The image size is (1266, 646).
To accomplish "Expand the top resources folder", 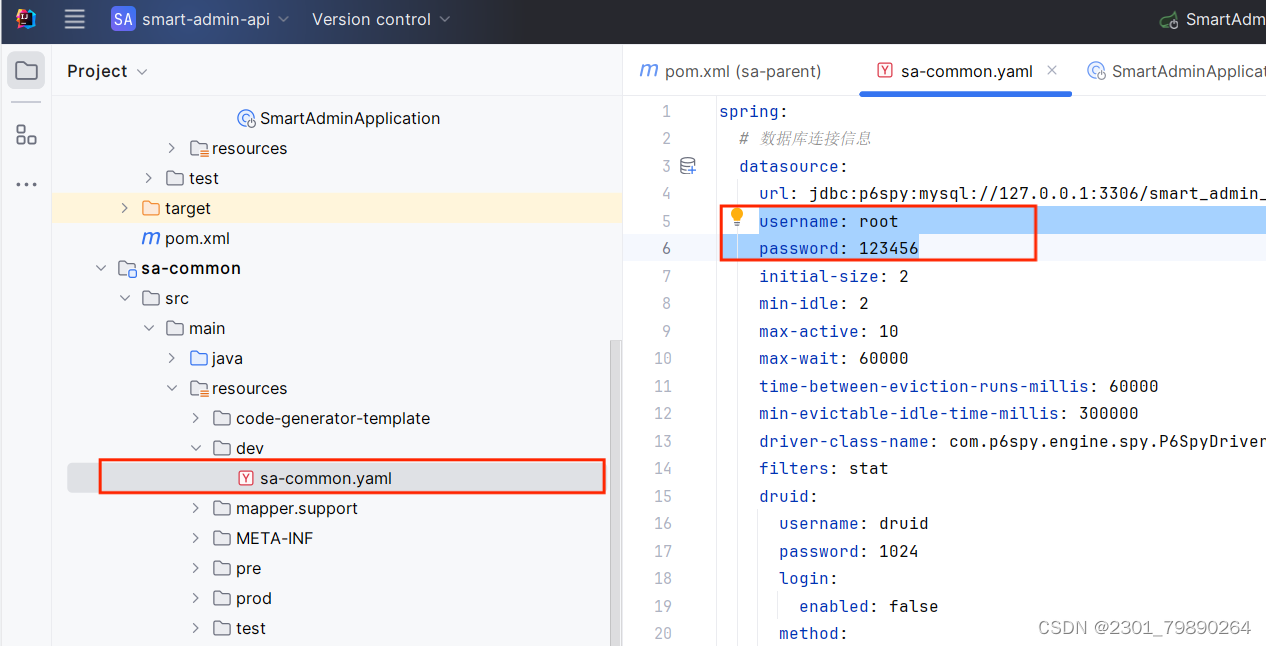I will [x=172, y=148].
